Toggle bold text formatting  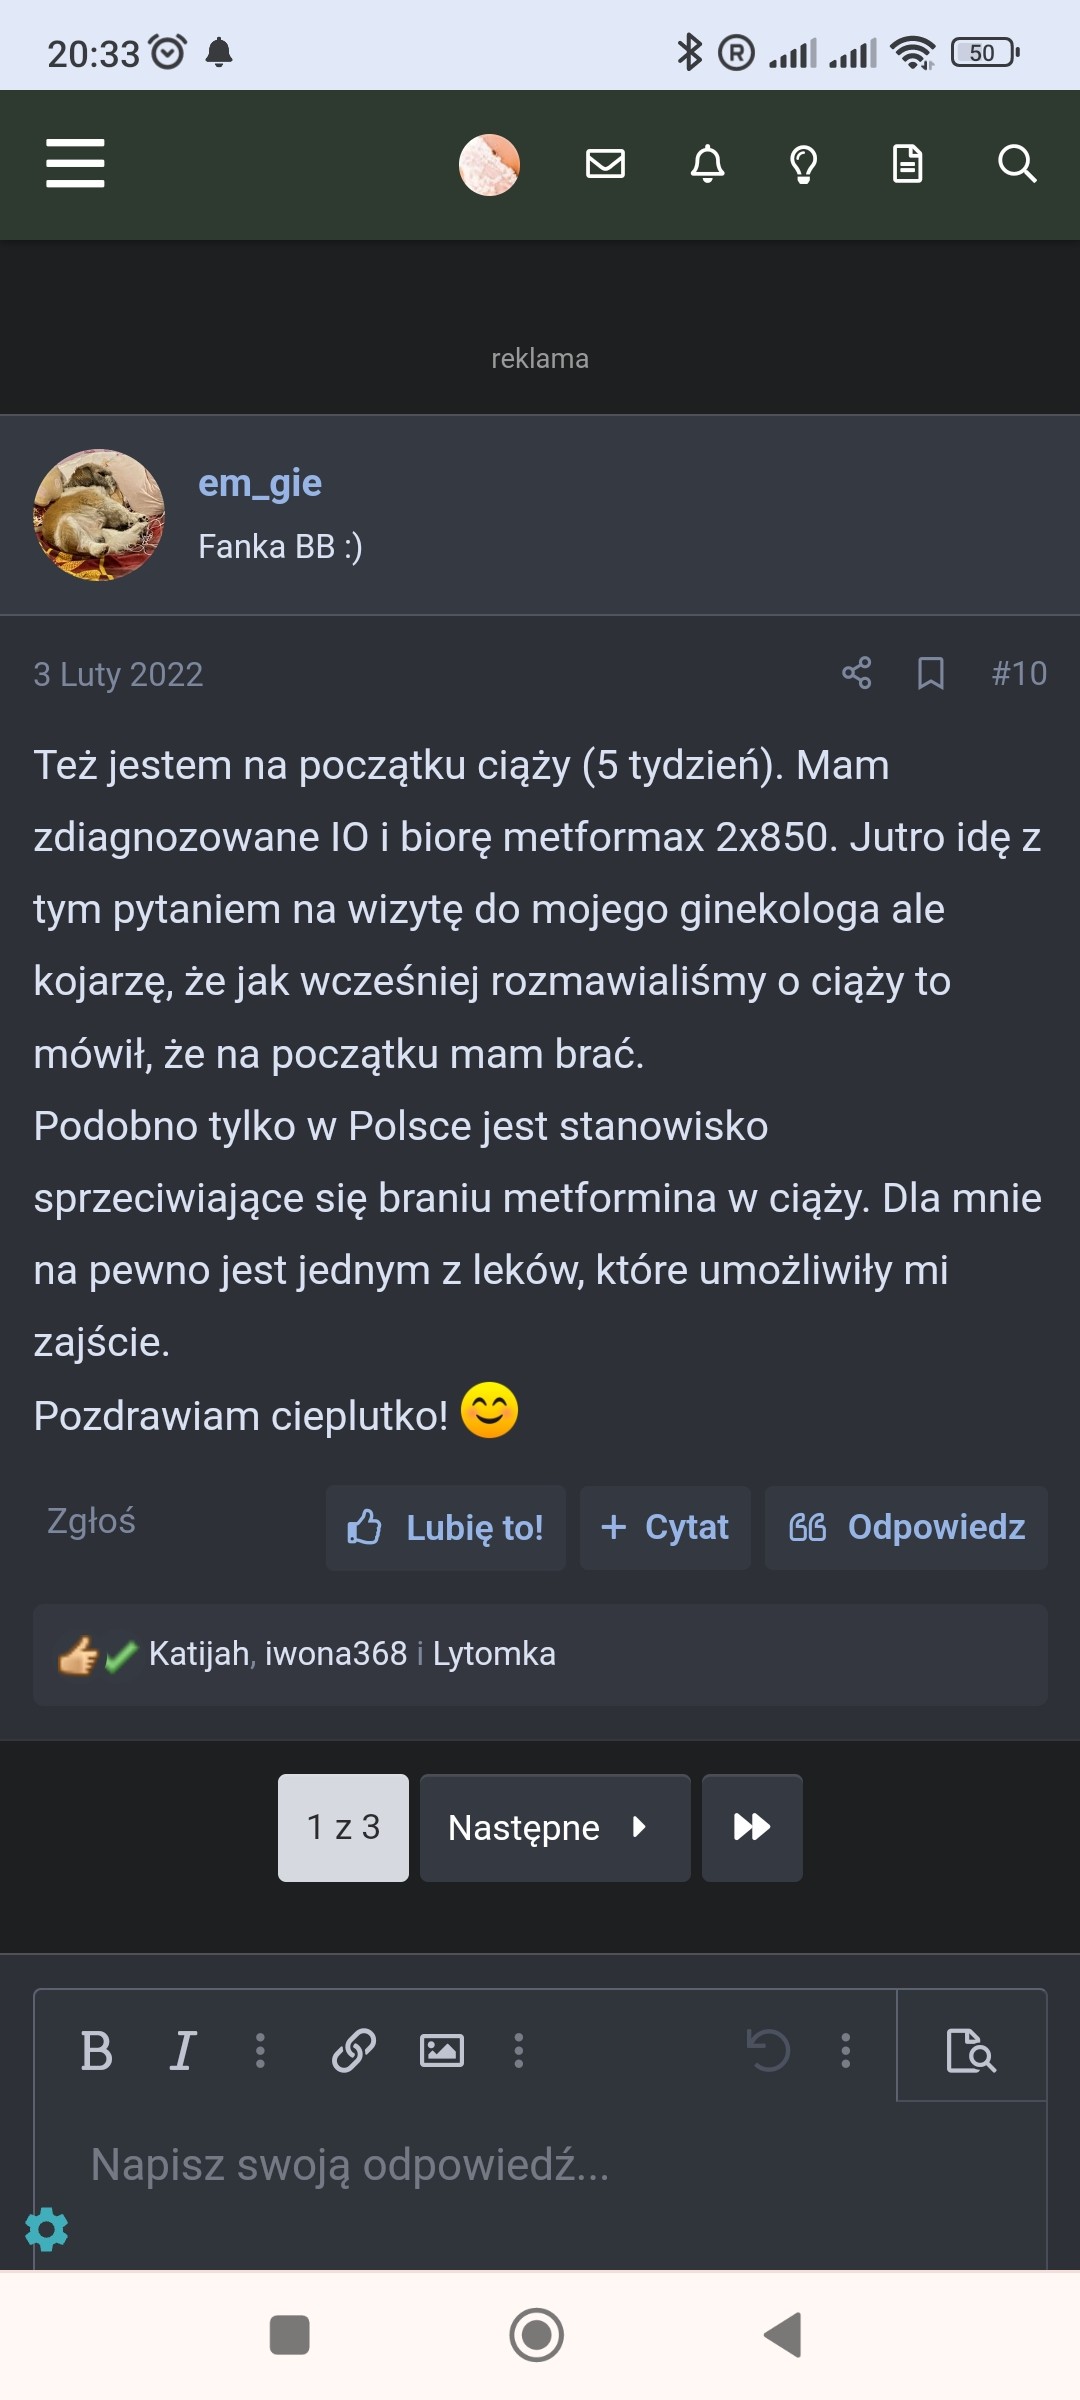(97, 2051)
